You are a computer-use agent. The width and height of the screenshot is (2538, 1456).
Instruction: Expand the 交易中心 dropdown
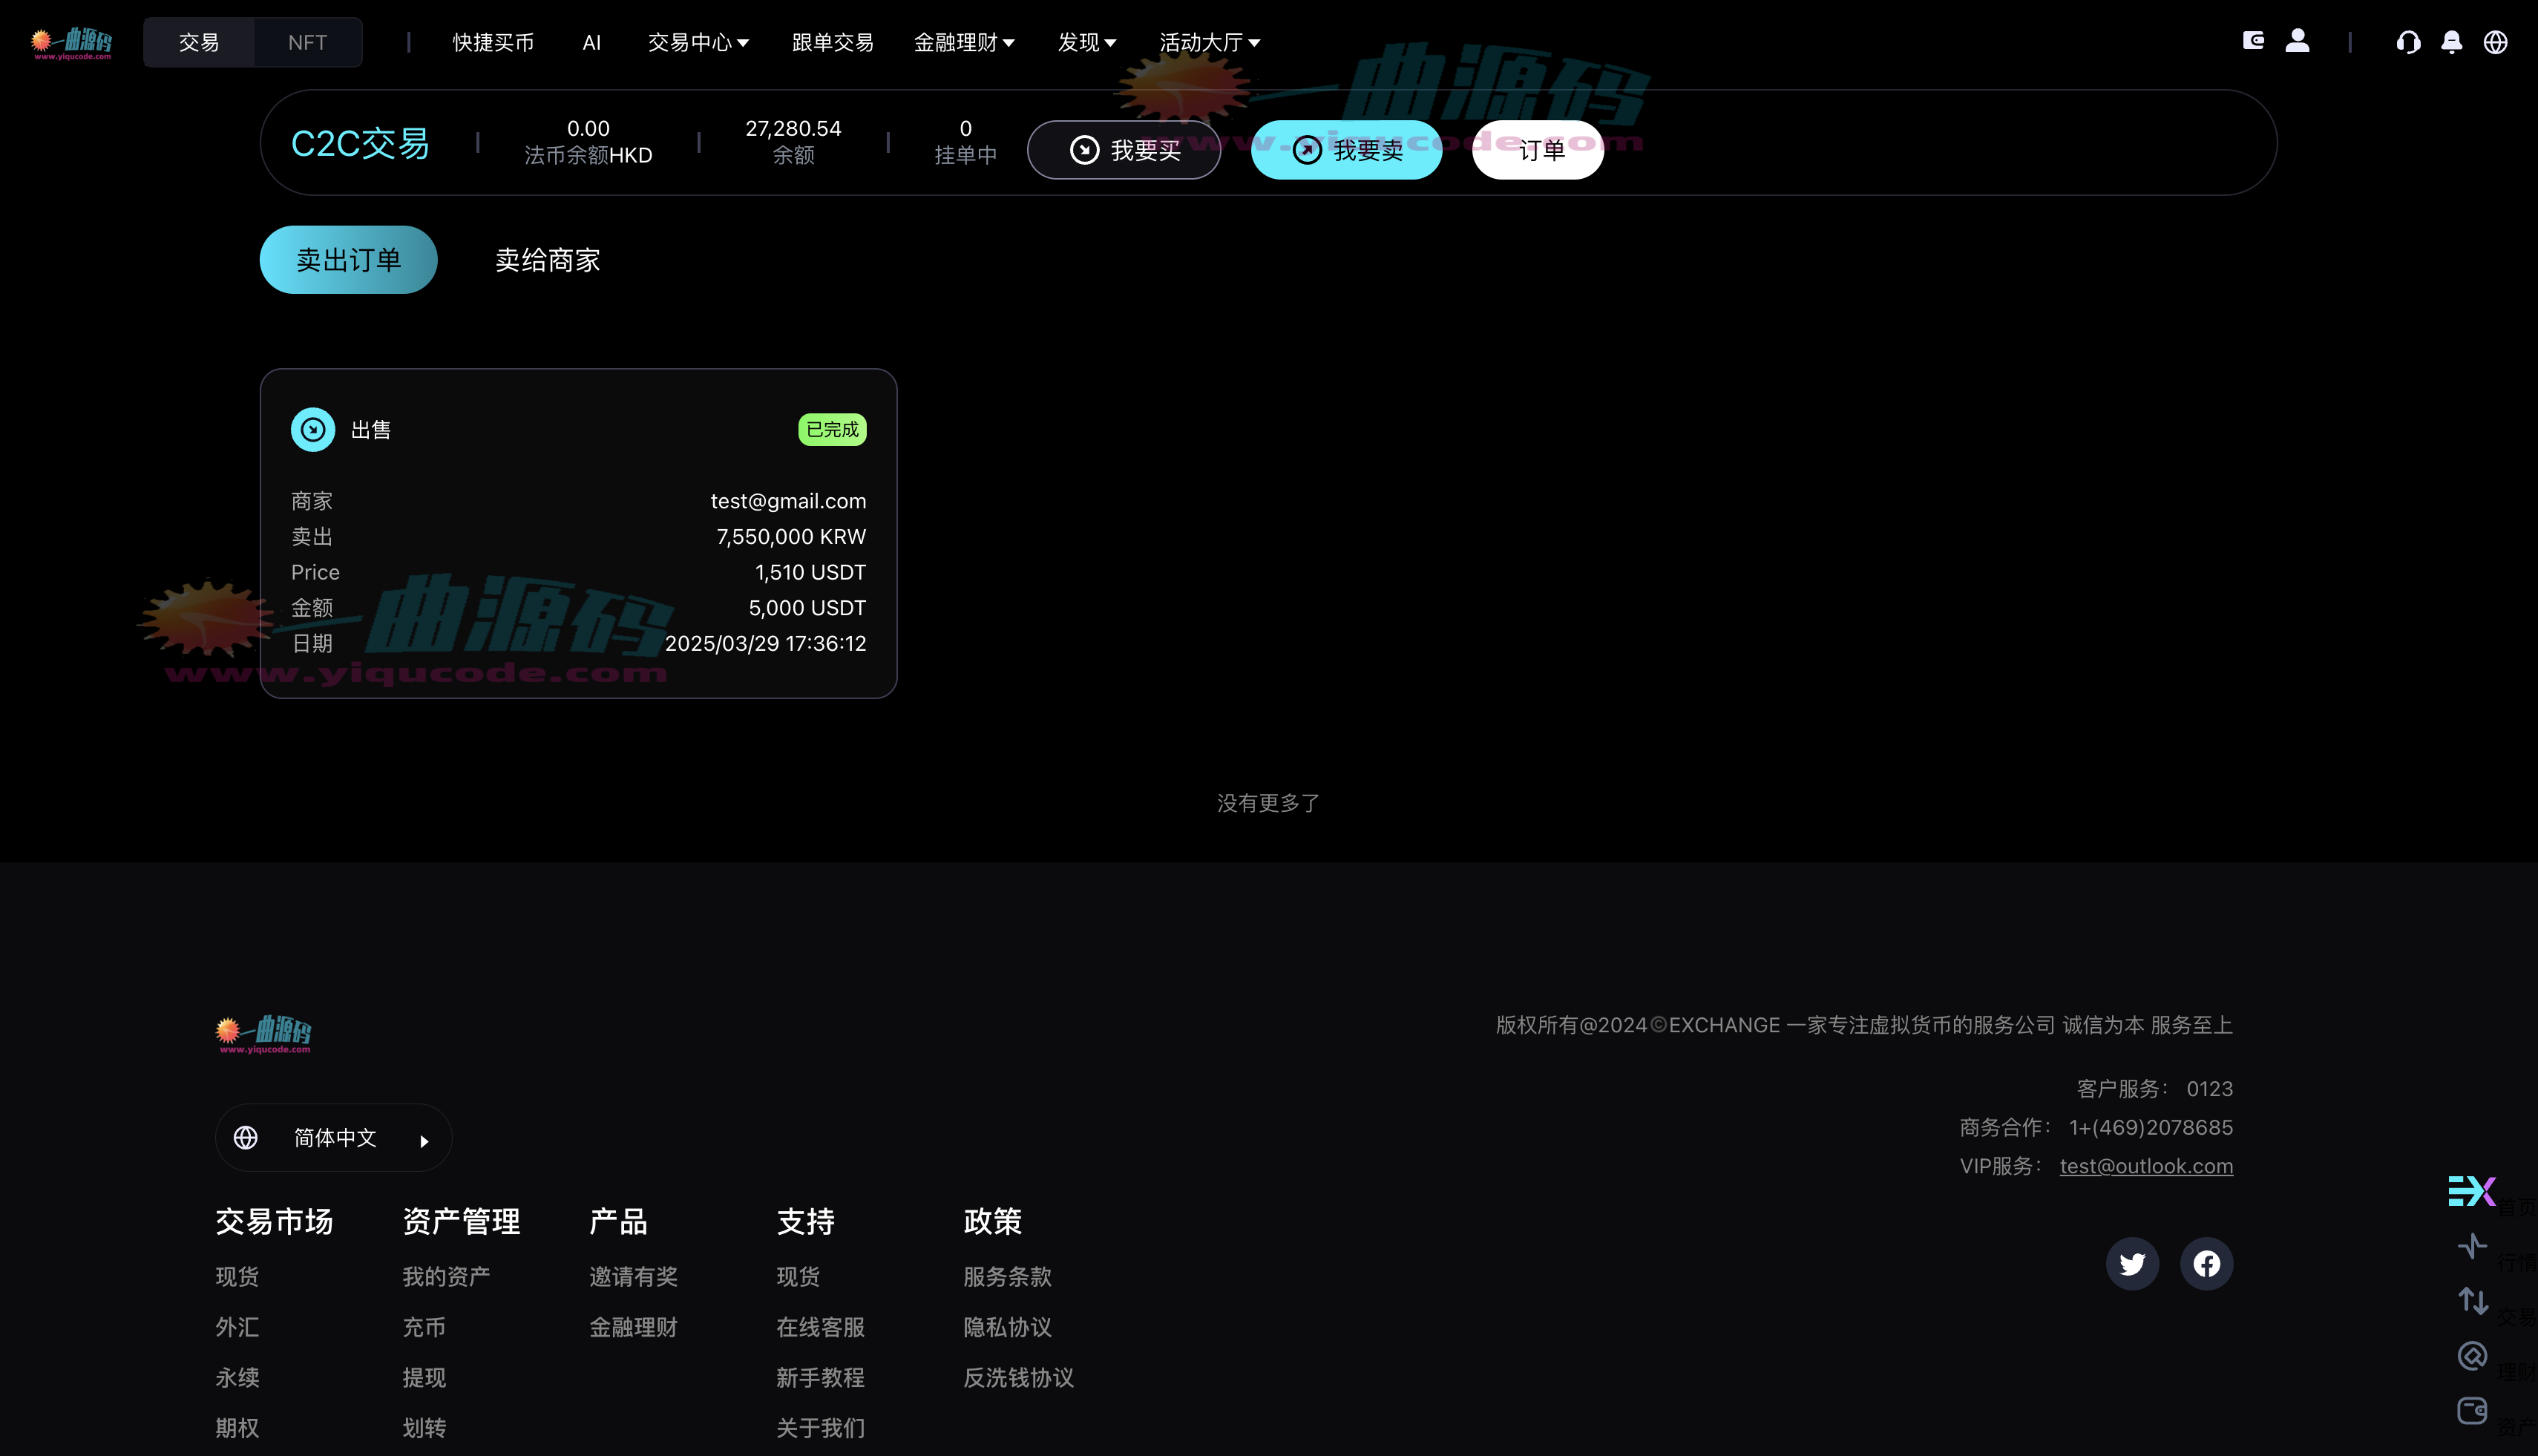pos(697,42)
